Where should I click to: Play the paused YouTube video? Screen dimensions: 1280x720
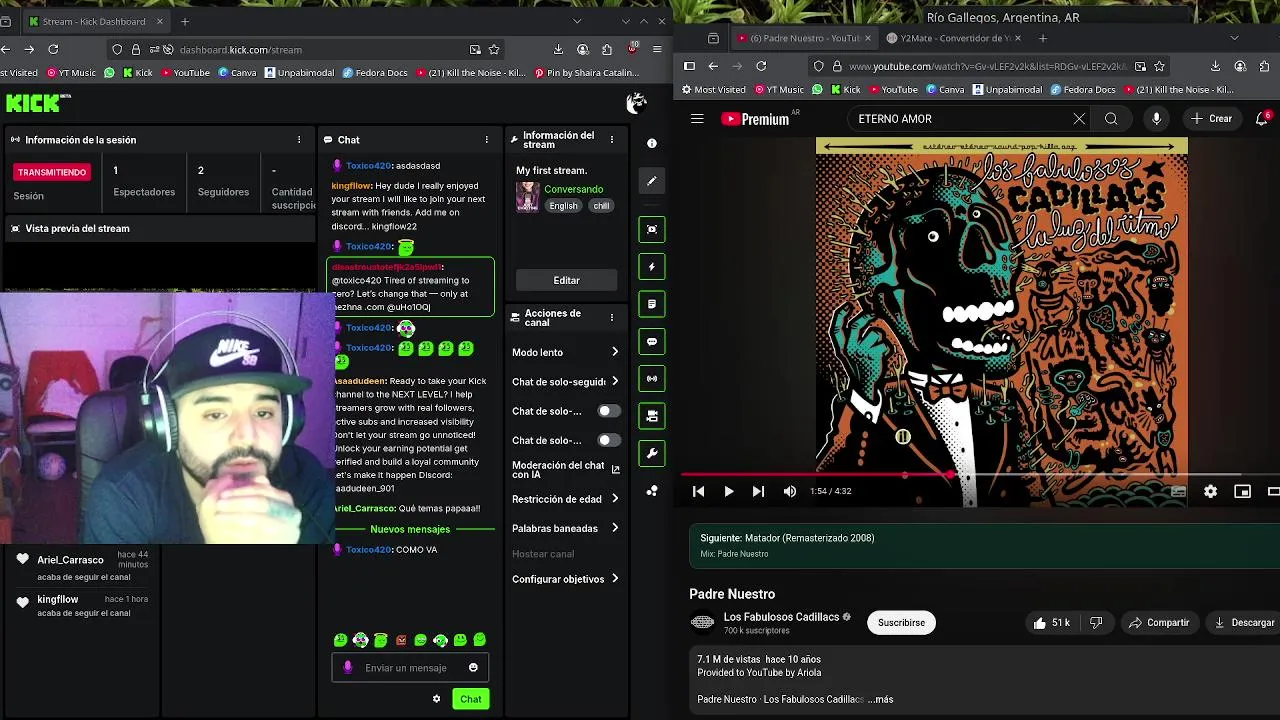click(x=728, y=491)
